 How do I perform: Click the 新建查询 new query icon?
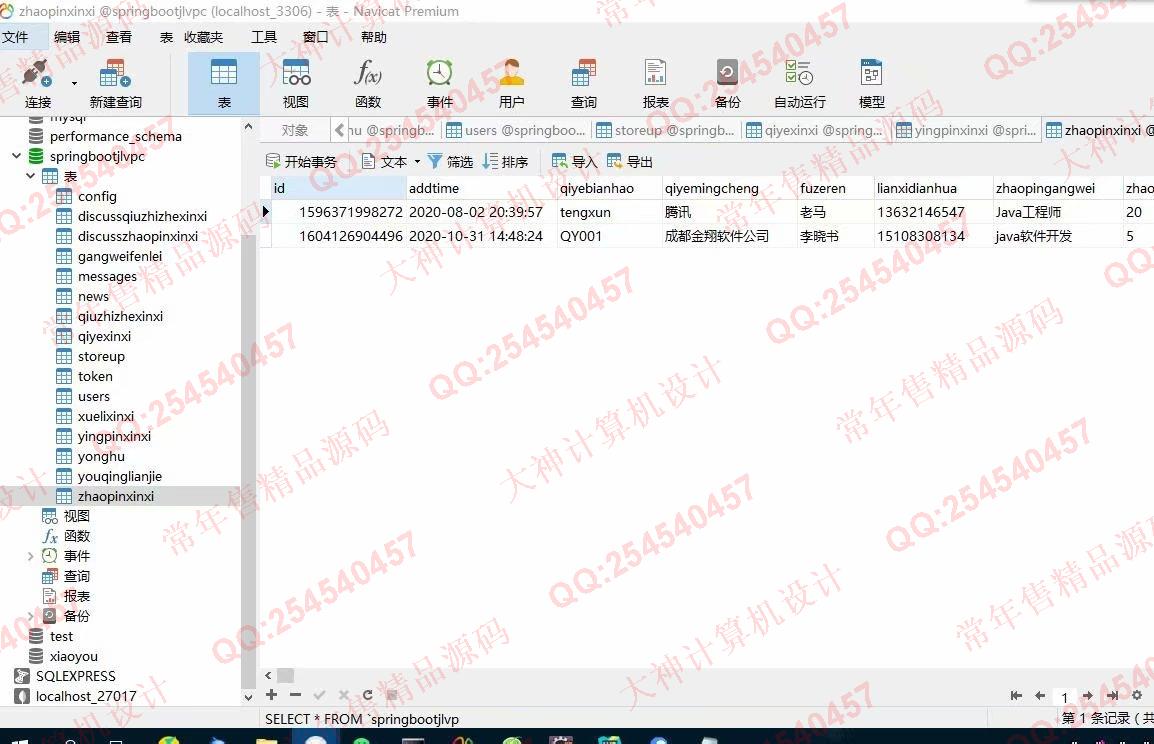pyautogui.click(x=116, y=84)
